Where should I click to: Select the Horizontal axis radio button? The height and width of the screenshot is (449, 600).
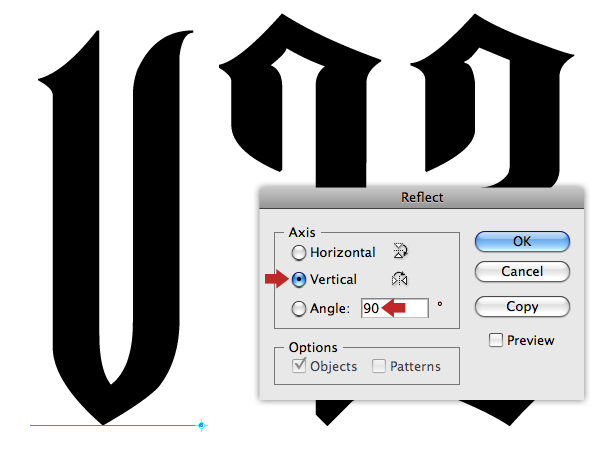click(298, 253)
